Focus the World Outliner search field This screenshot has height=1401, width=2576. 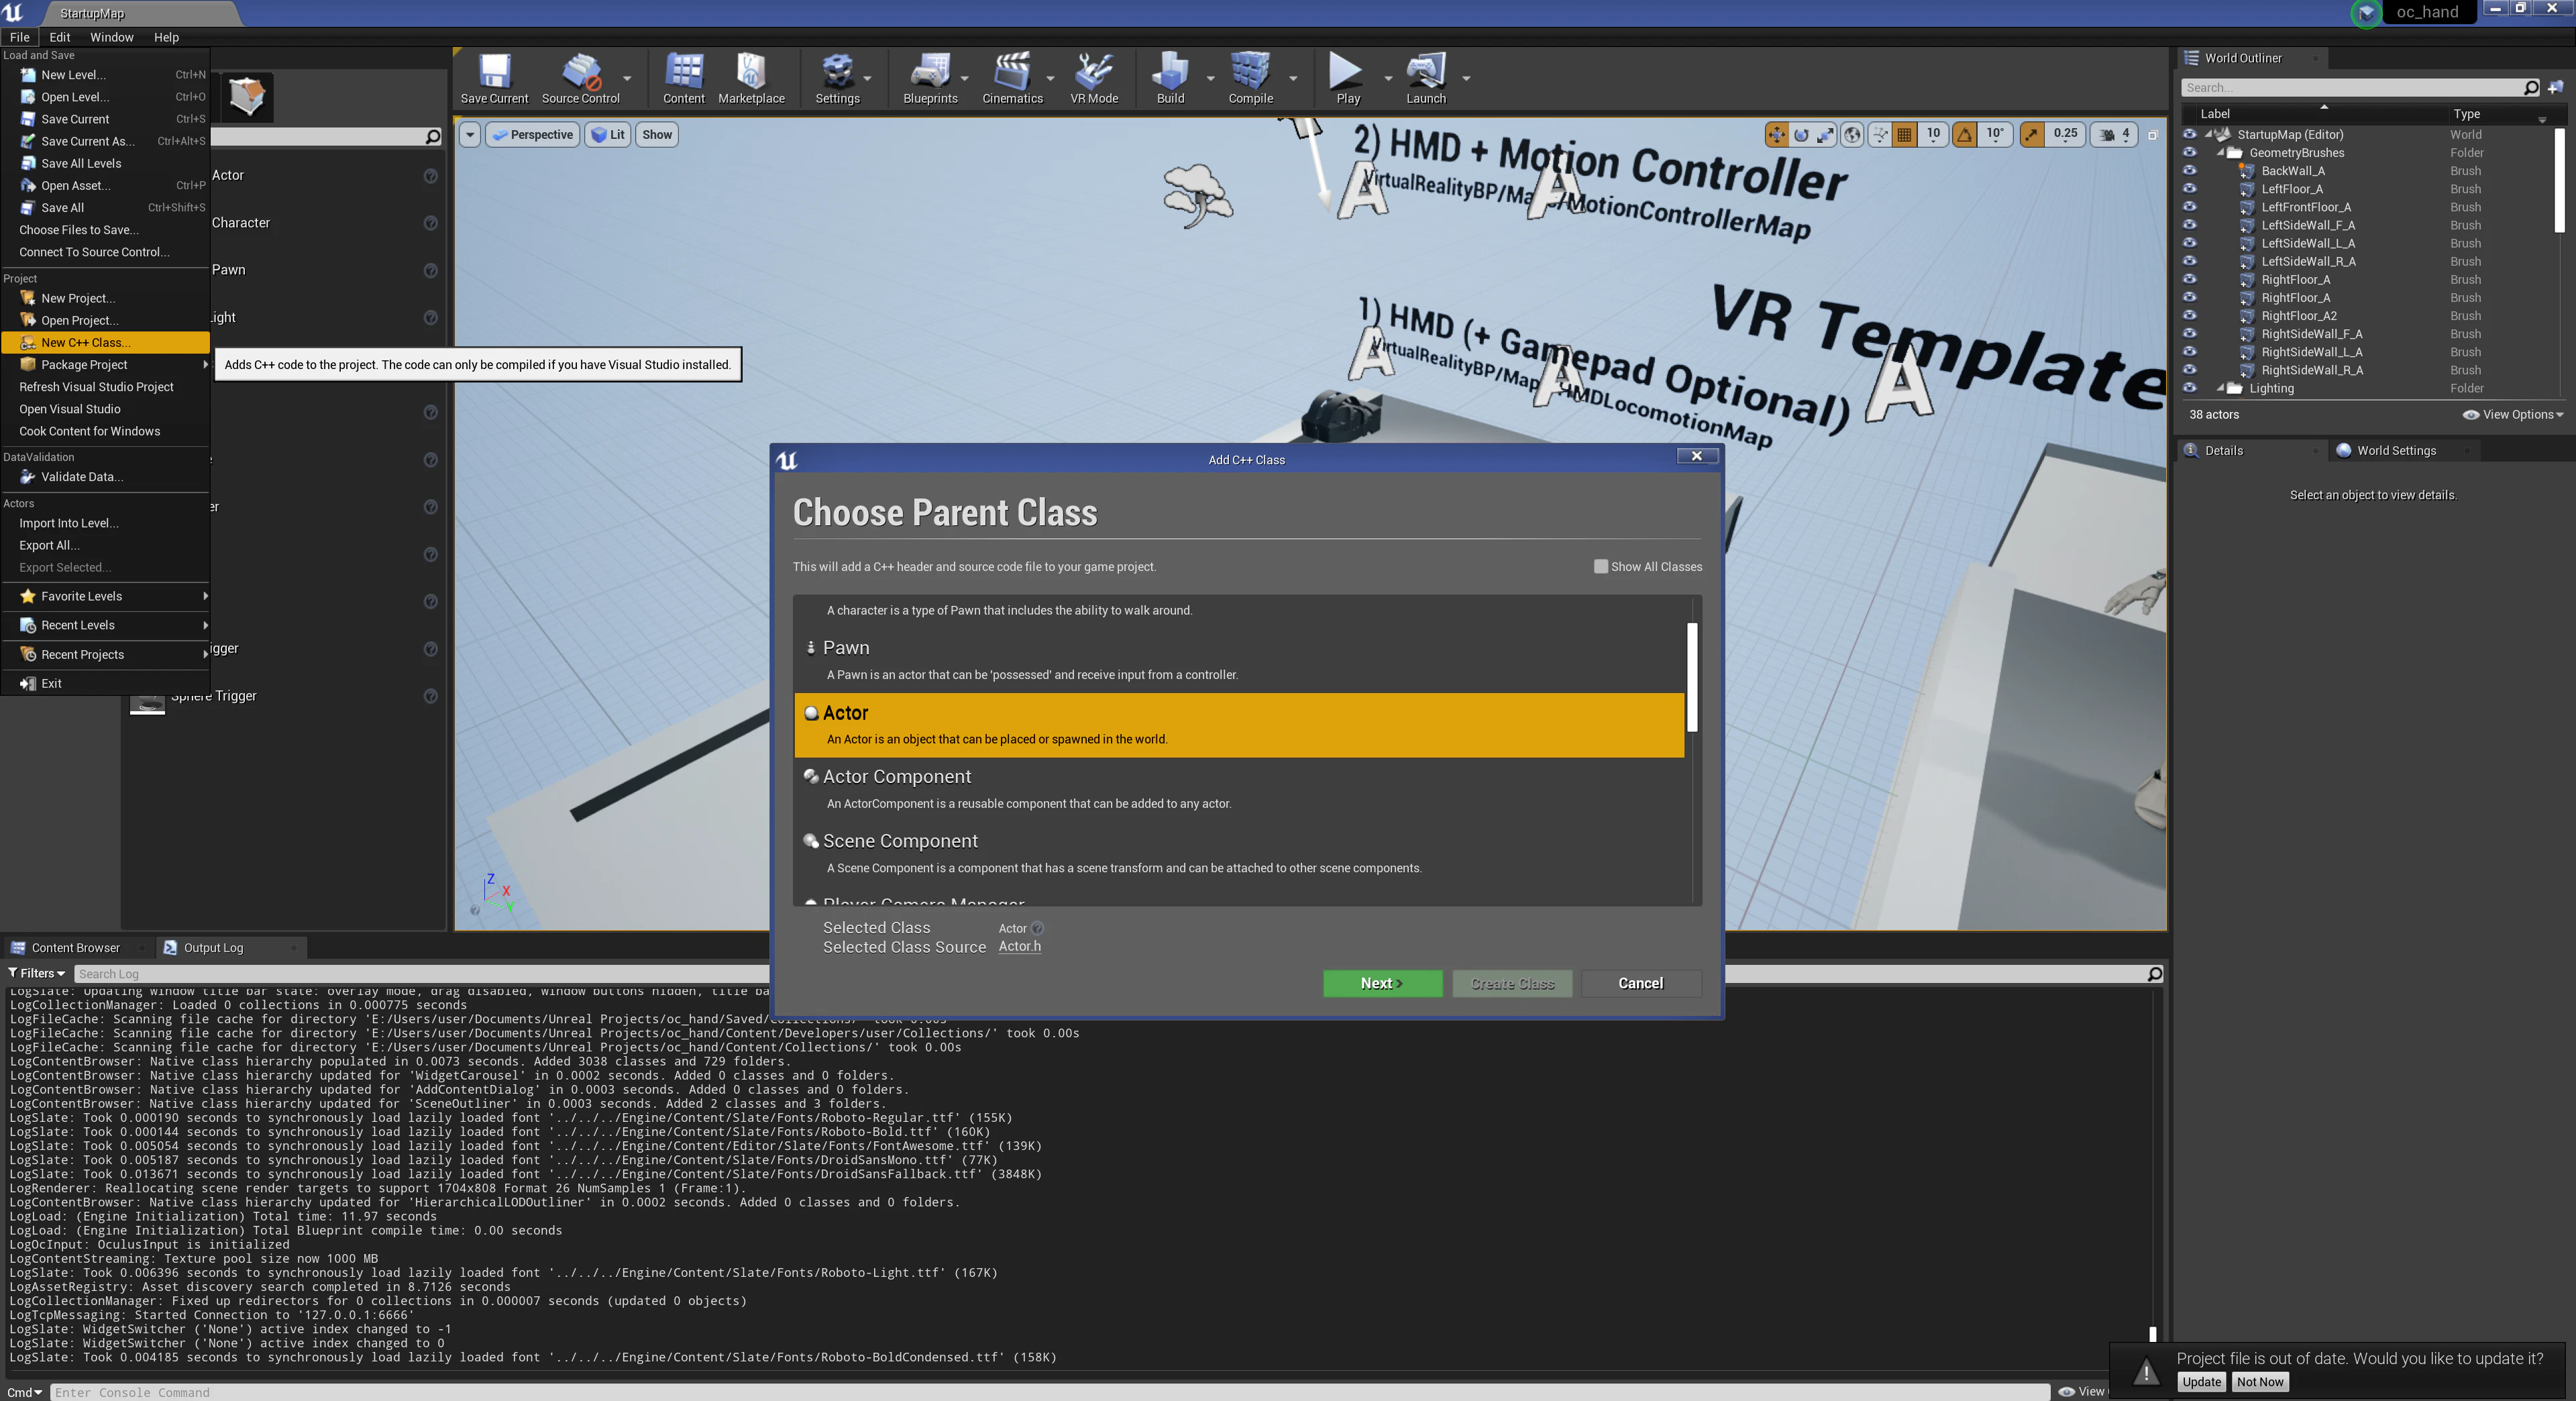(x=2360, y=87)
